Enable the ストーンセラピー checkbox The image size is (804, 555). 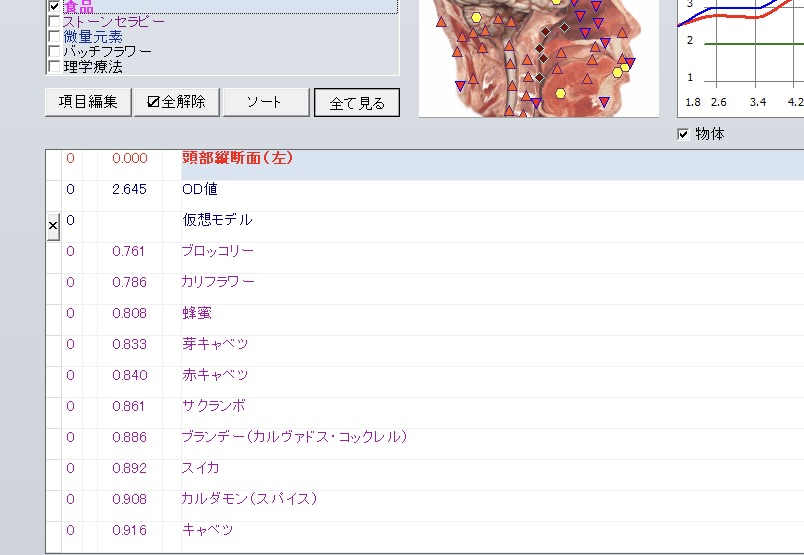[55, 22]
